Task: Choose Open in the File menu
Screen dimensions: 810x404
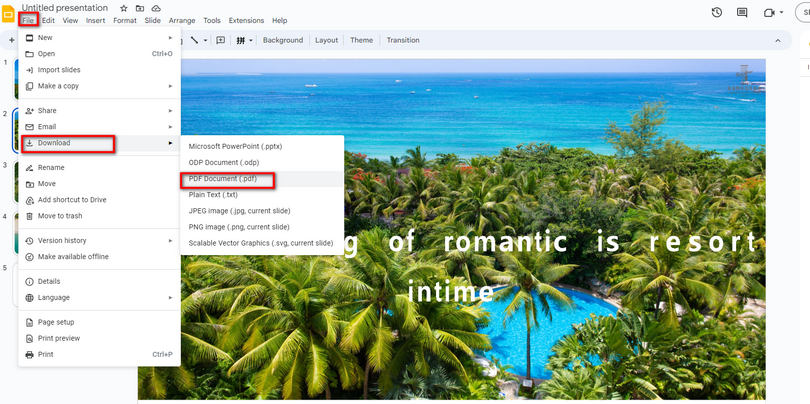Action: (99, 54)
